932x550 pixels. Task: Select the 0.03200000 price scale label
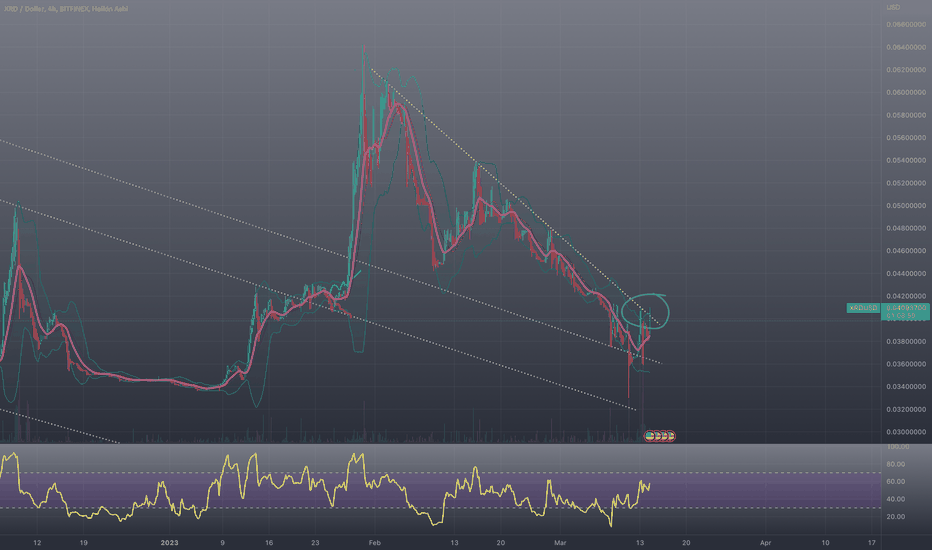(x=906, y=409)
